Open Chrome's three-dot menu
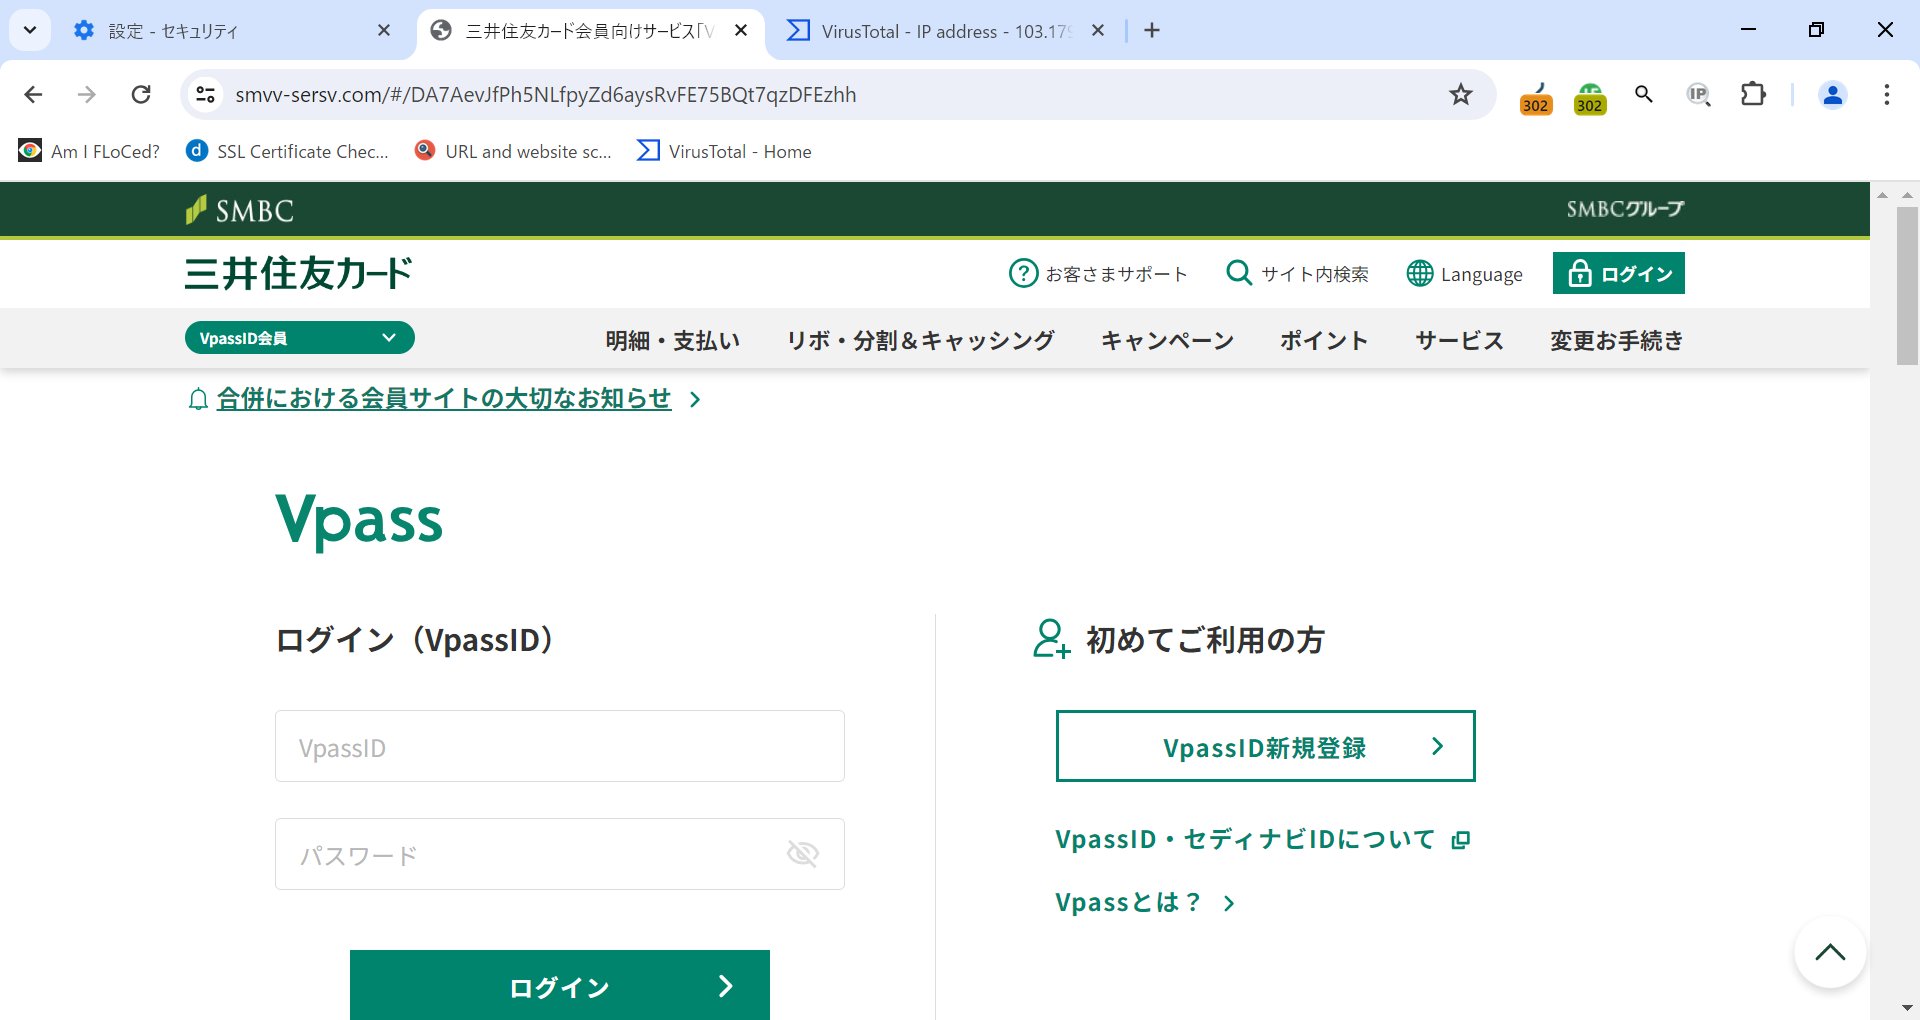This screenshot has height=1020, width=1920. tap(1887, 94)
